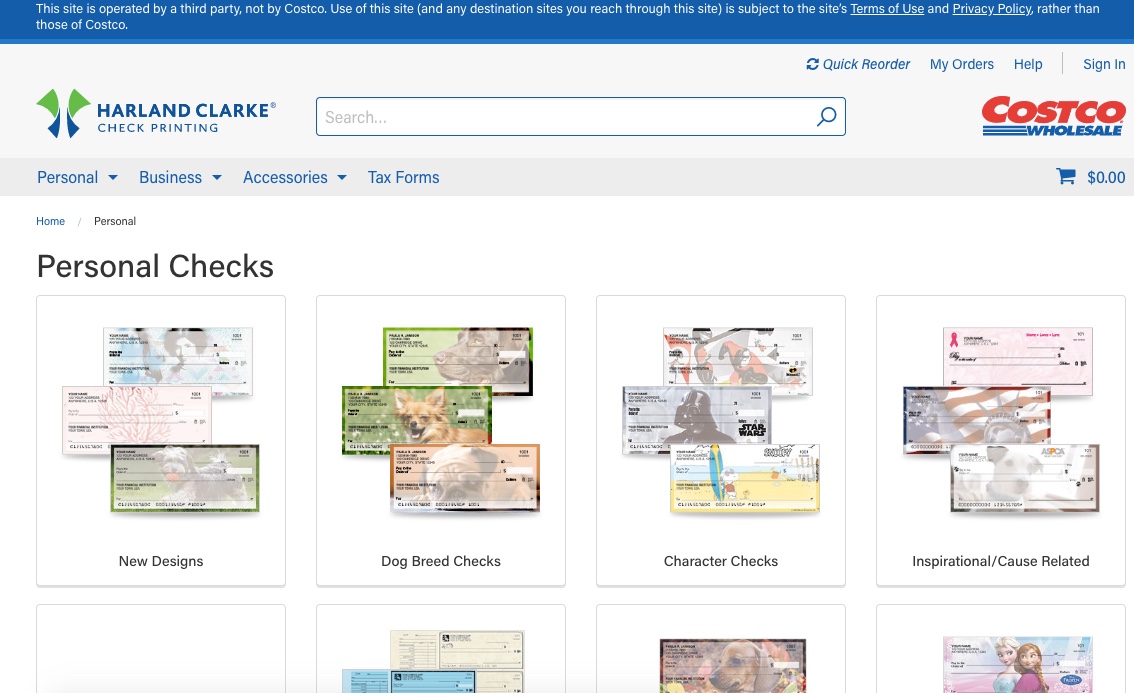Open the Harland Clarke logo homepage

156,114
